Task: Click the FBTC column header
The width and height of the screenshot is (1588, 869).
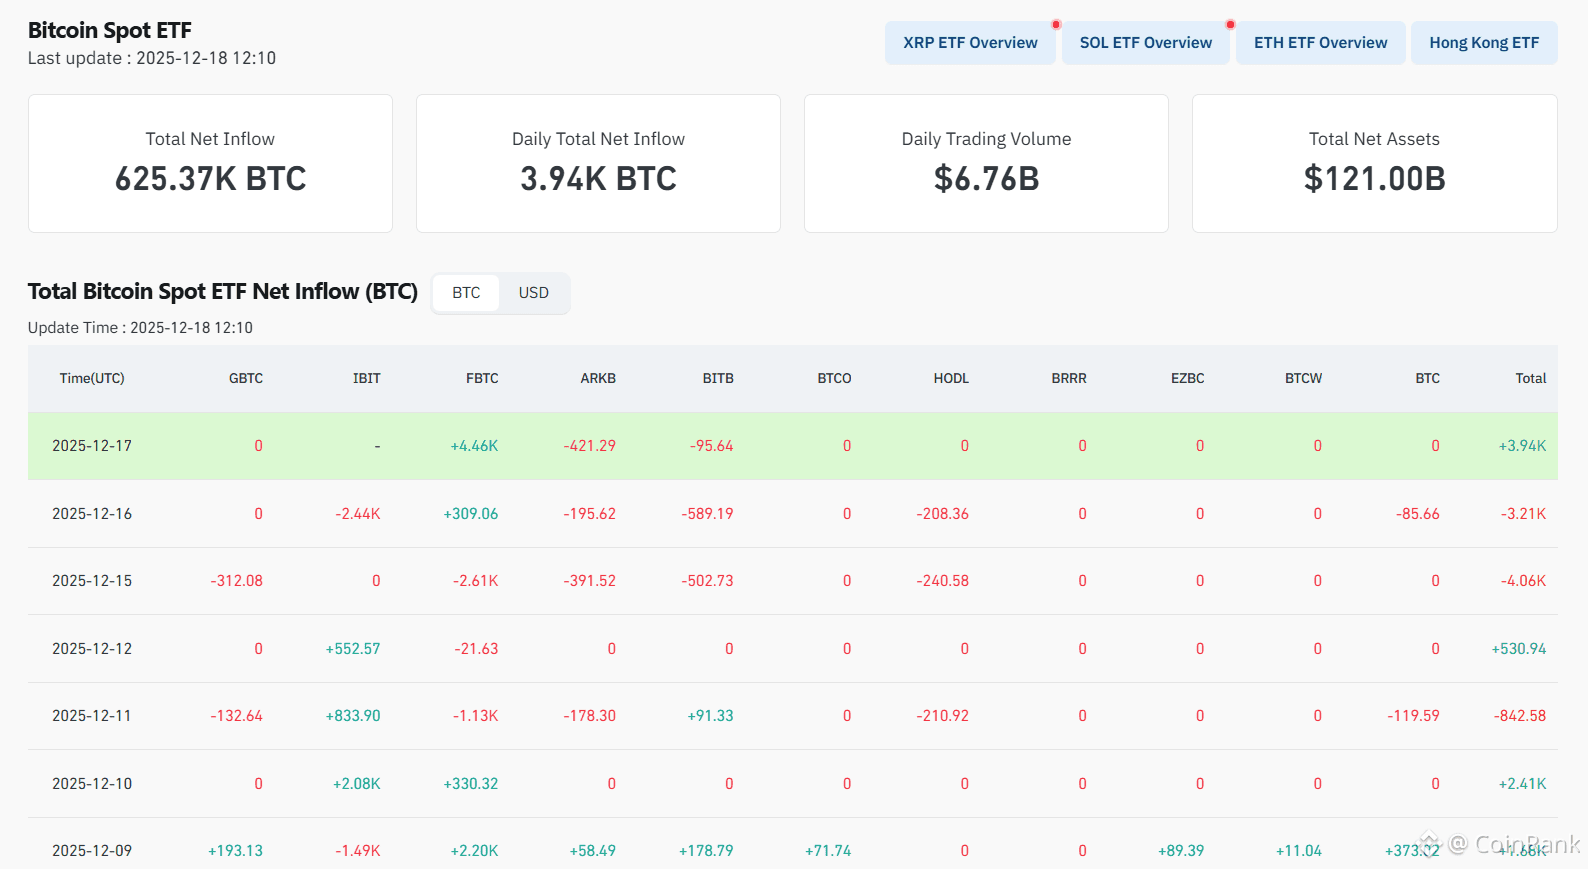Action: point(482,378)
